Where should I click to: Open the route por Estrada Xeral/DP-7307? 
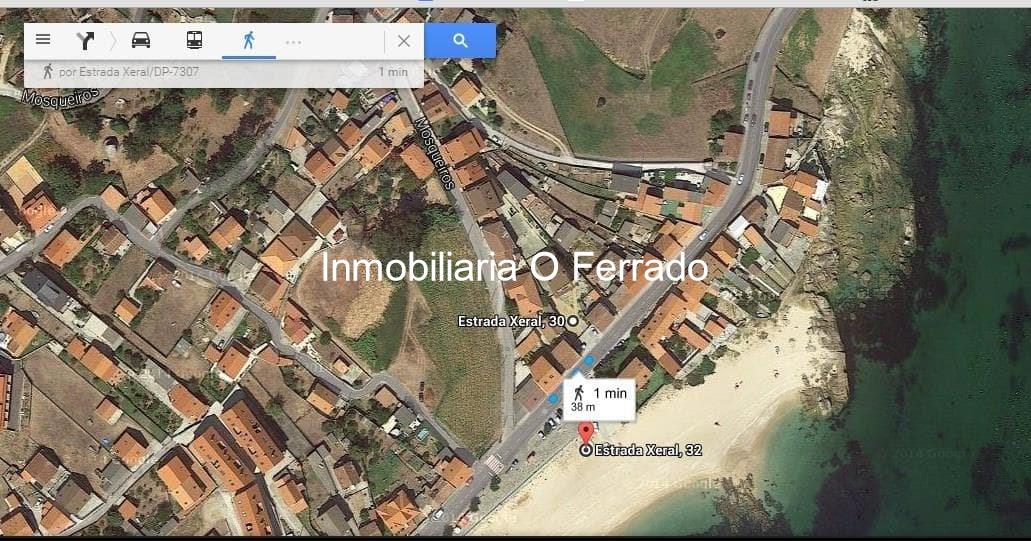click(224, 72)
